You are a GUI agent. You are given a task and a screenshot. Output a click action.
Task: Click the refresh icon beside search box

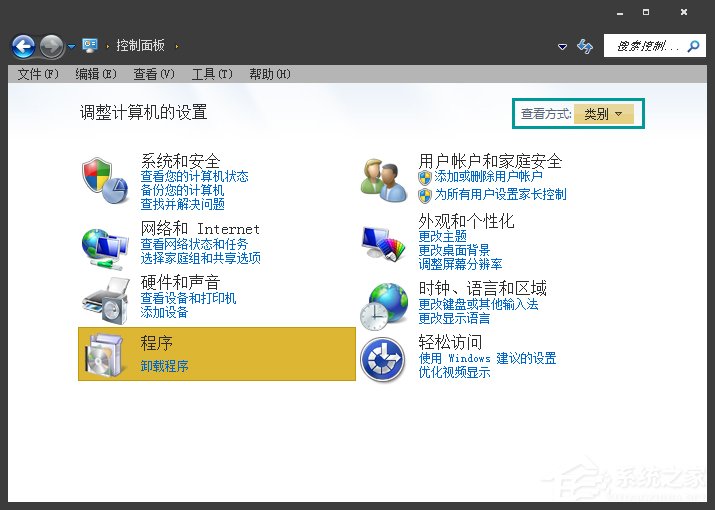click(585, 46)
